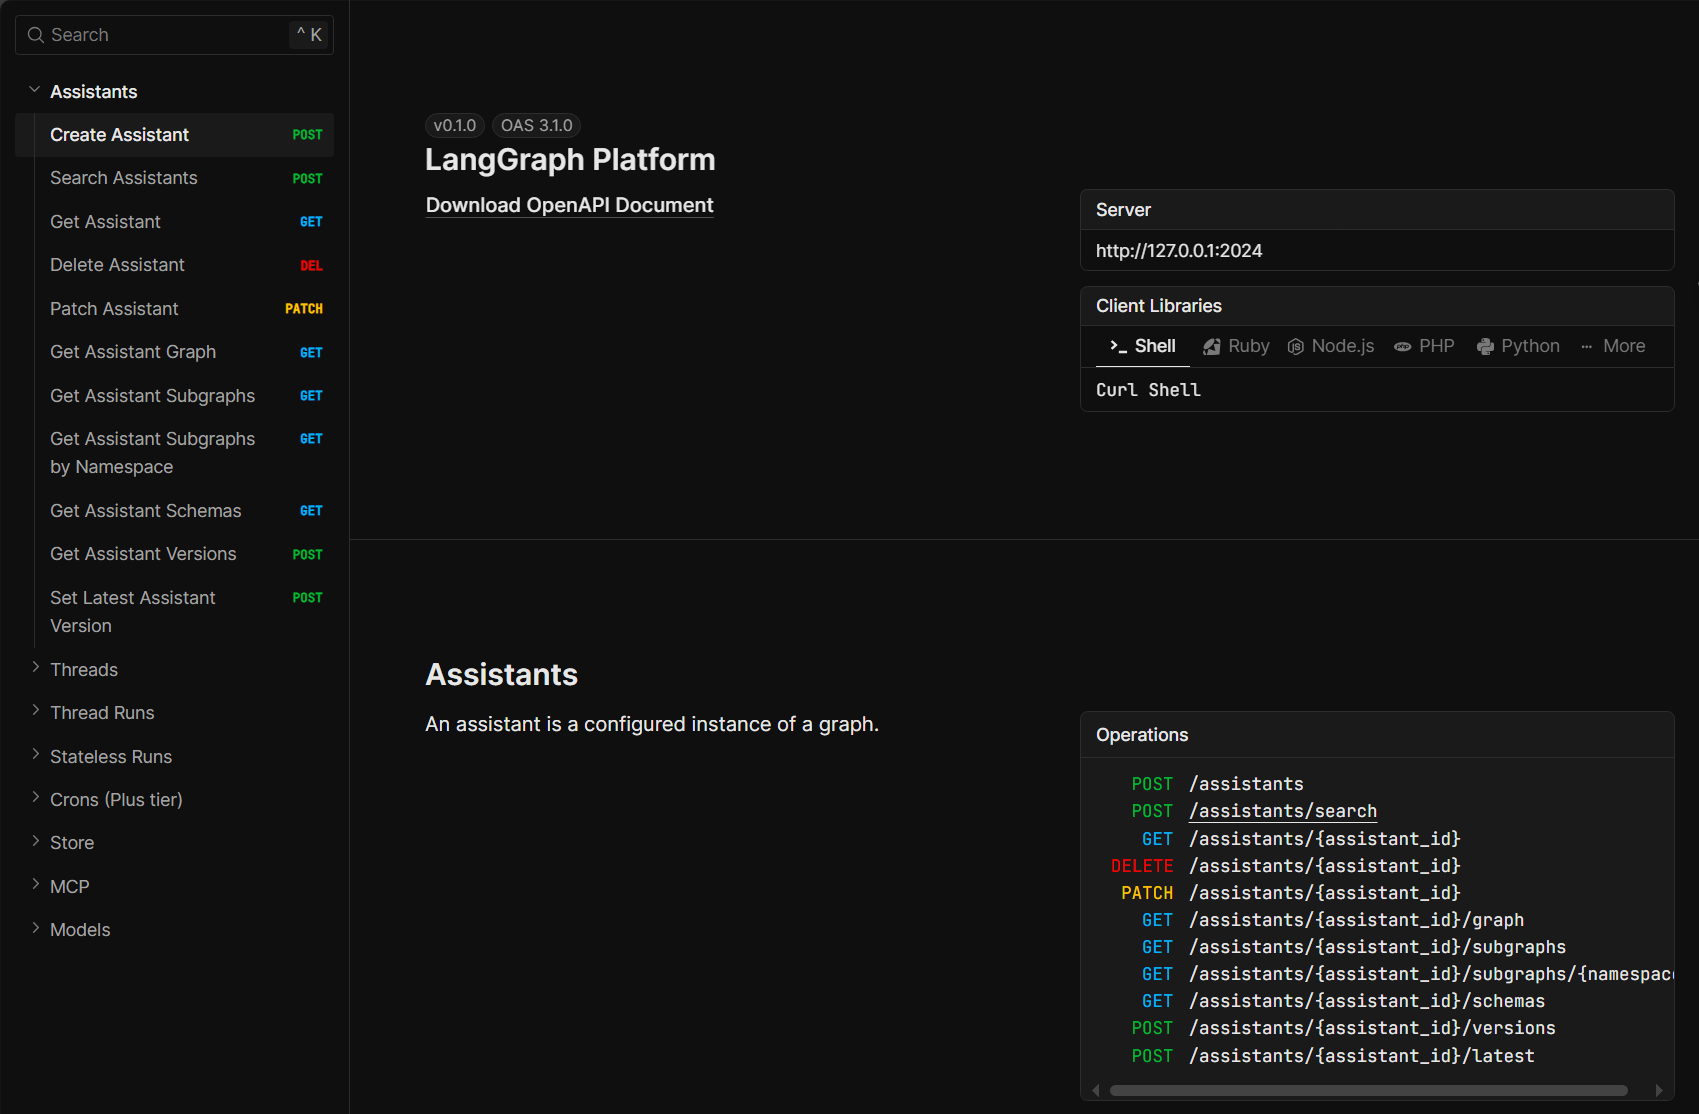
Task: Expand the Stateless Runs section
Action: 35,755
